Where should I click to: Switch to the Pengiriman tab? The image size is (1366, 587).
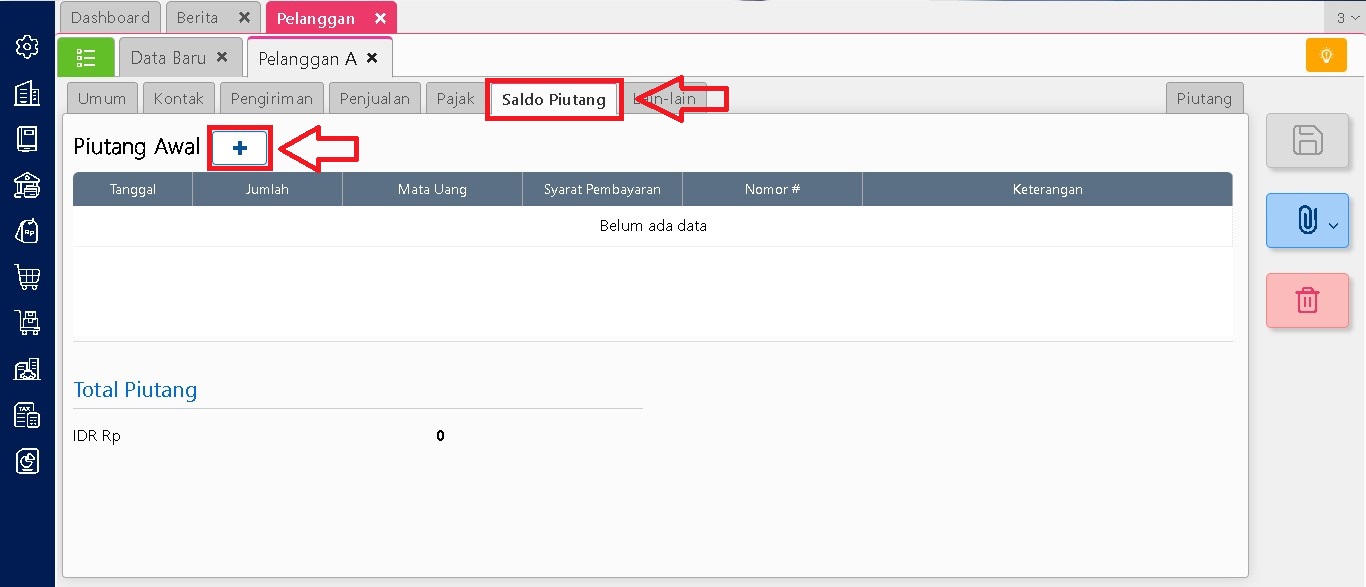[x=271, y=99]
